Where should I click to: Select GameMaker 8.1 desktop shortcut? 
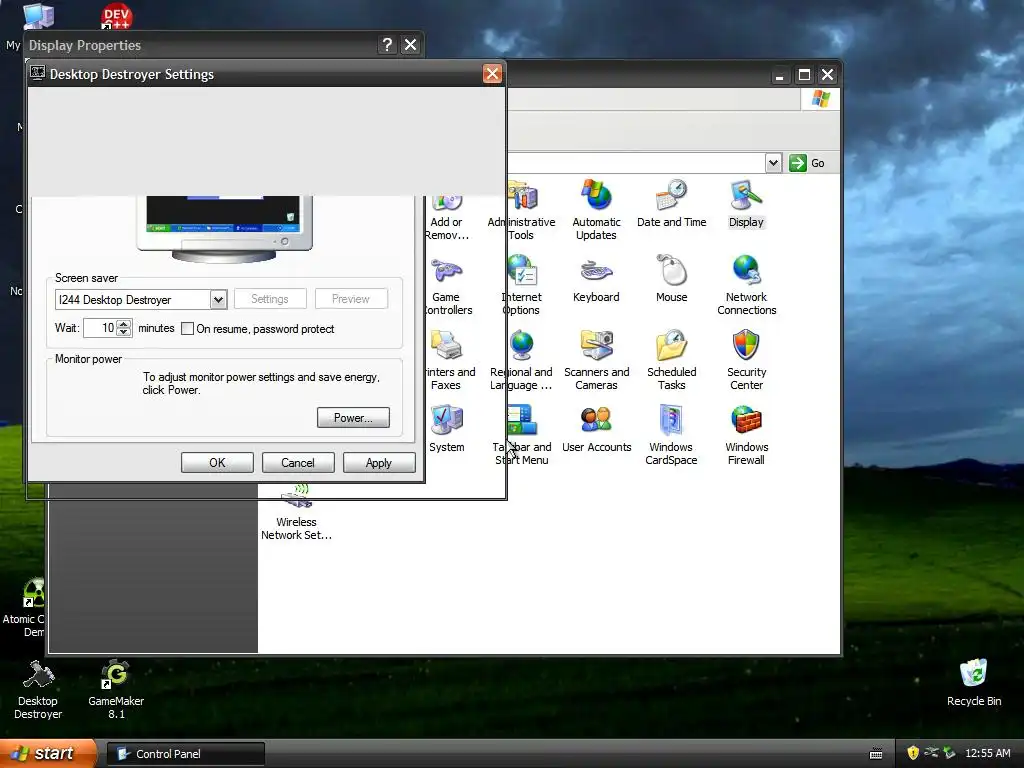(x=116, y=690)
